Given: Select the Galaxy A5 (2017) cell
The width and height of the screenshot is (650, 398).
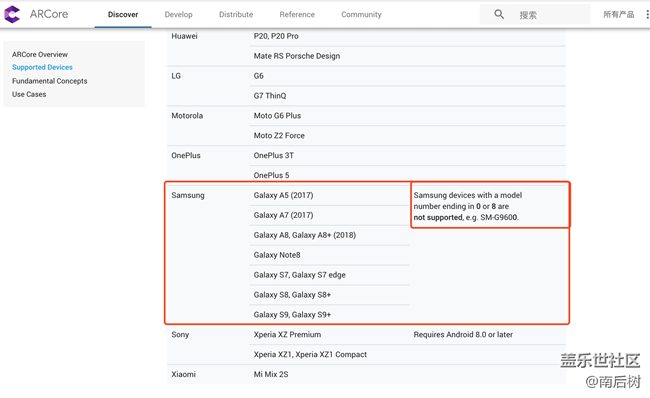Looking at the screenshot, I should [x=284, y=195].
